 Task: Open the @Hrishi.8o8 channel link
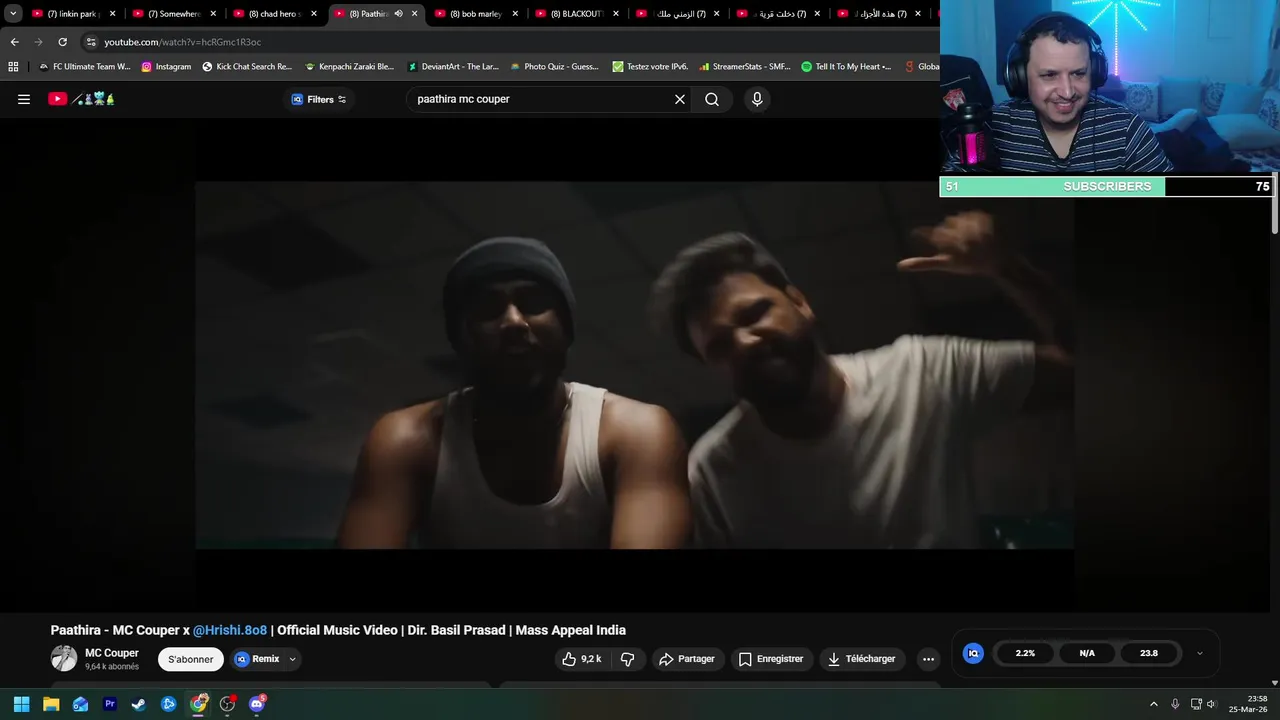(x=230, y=630)
